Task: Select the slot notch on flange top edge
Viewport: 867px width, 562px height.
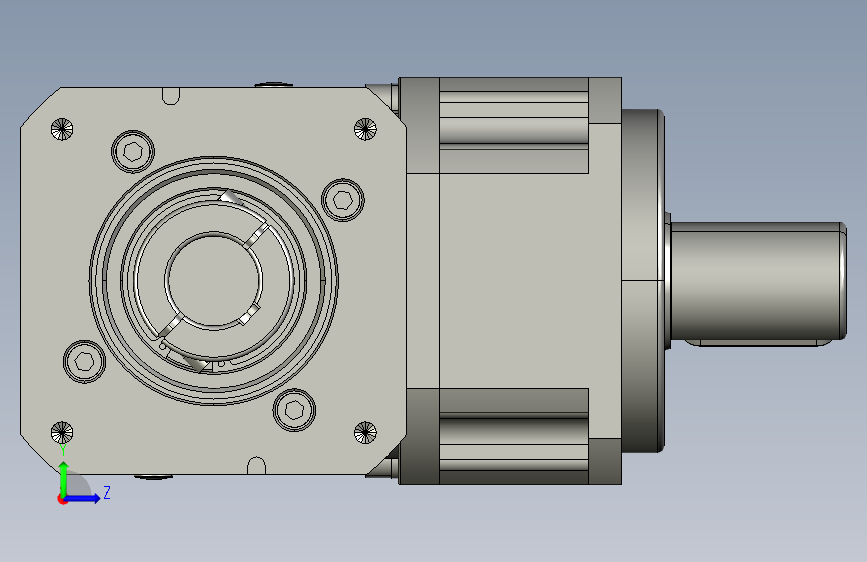Action: click(171, 96)
